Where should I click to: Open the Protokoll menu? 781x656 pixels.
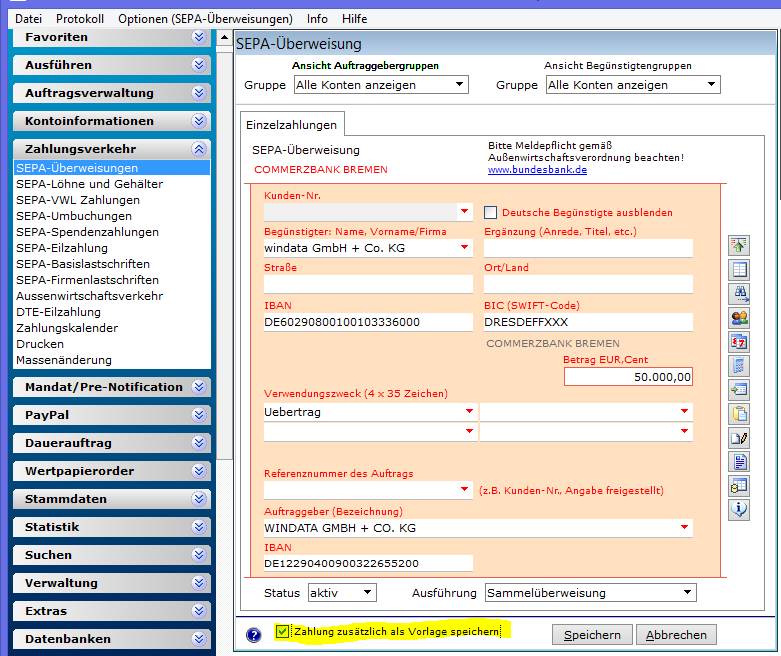[80, 19]
